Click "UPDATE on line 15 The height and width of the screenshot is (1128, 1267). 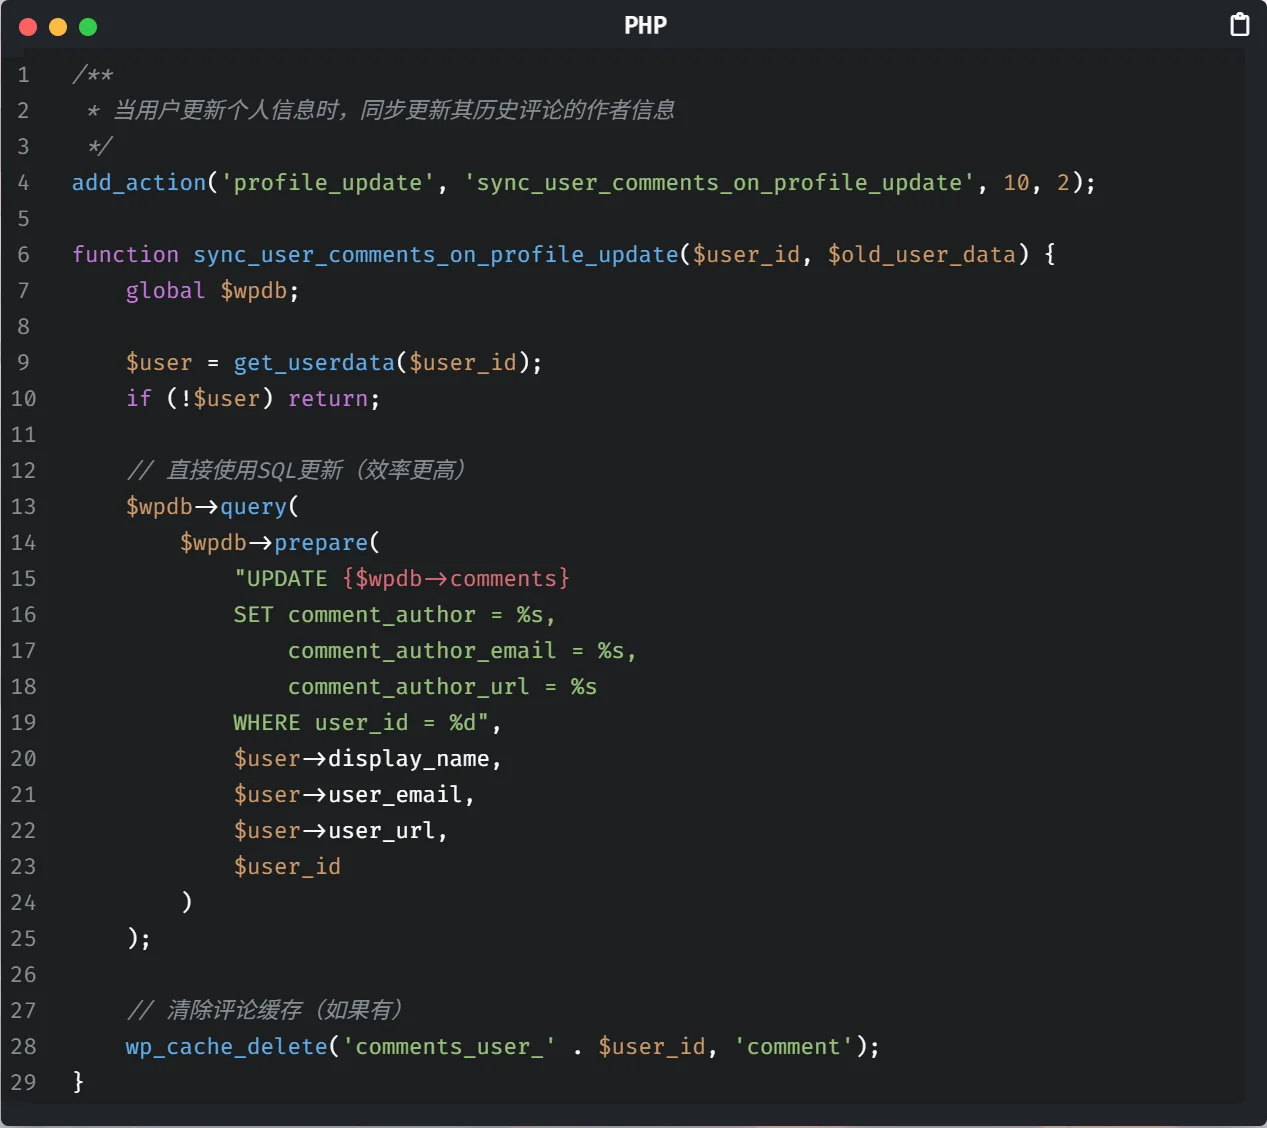281,579
